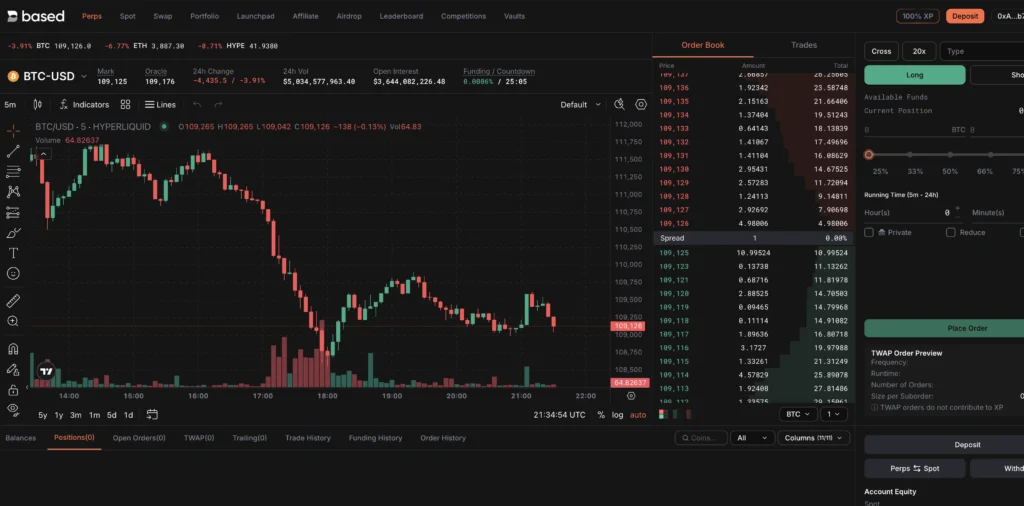Open price scale settings gear below axis

point(631,396)
